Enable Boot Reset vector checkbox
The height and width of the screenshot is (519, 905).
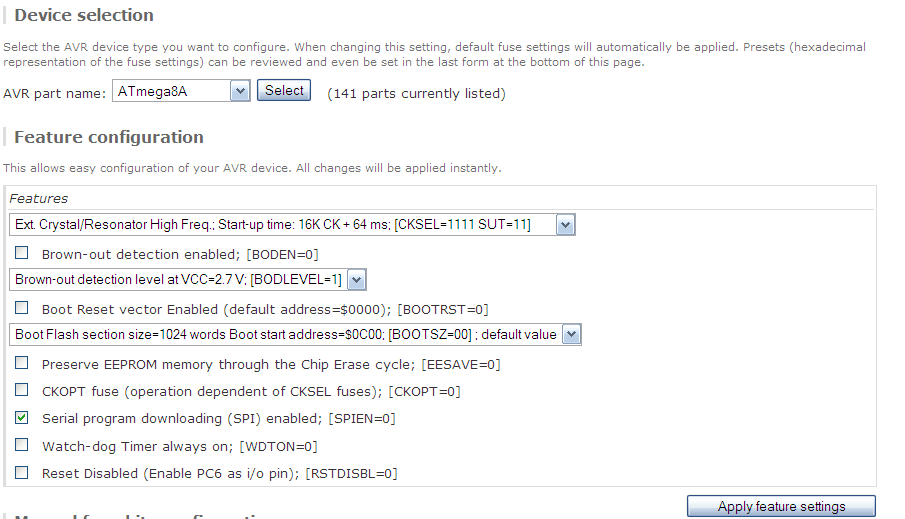click(21, 308)
